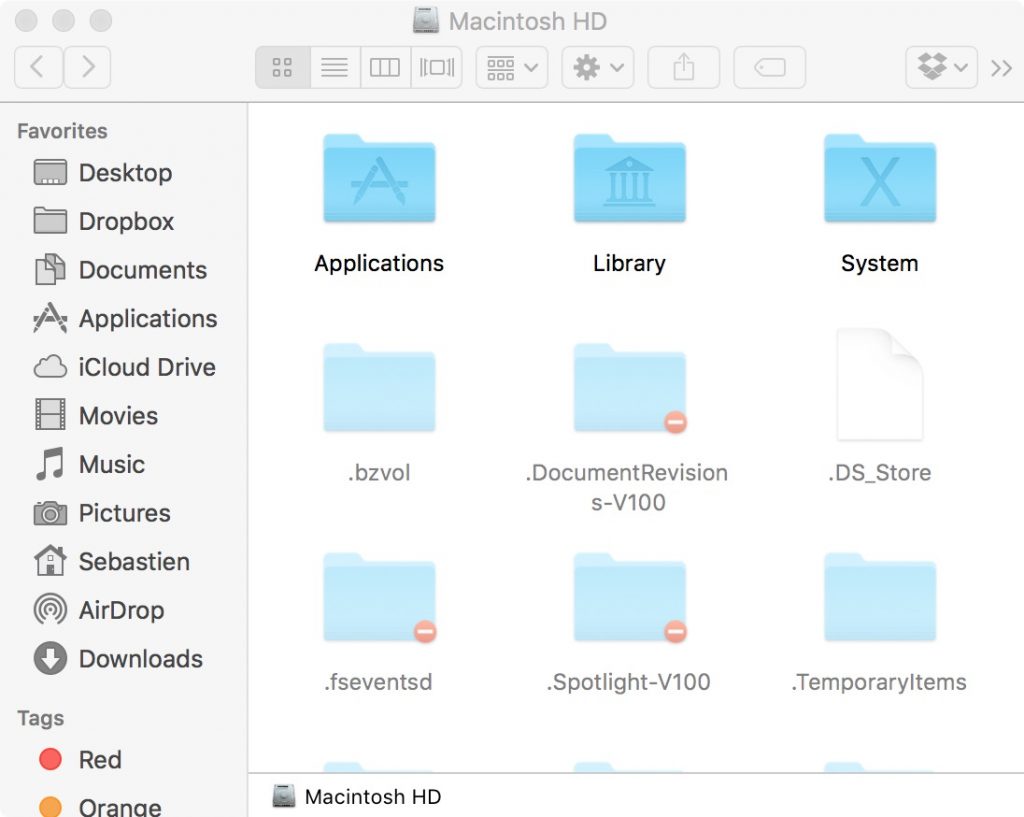Go back with the left arrow button
The width and height of the screenshot is (1024, 817).
38,67
